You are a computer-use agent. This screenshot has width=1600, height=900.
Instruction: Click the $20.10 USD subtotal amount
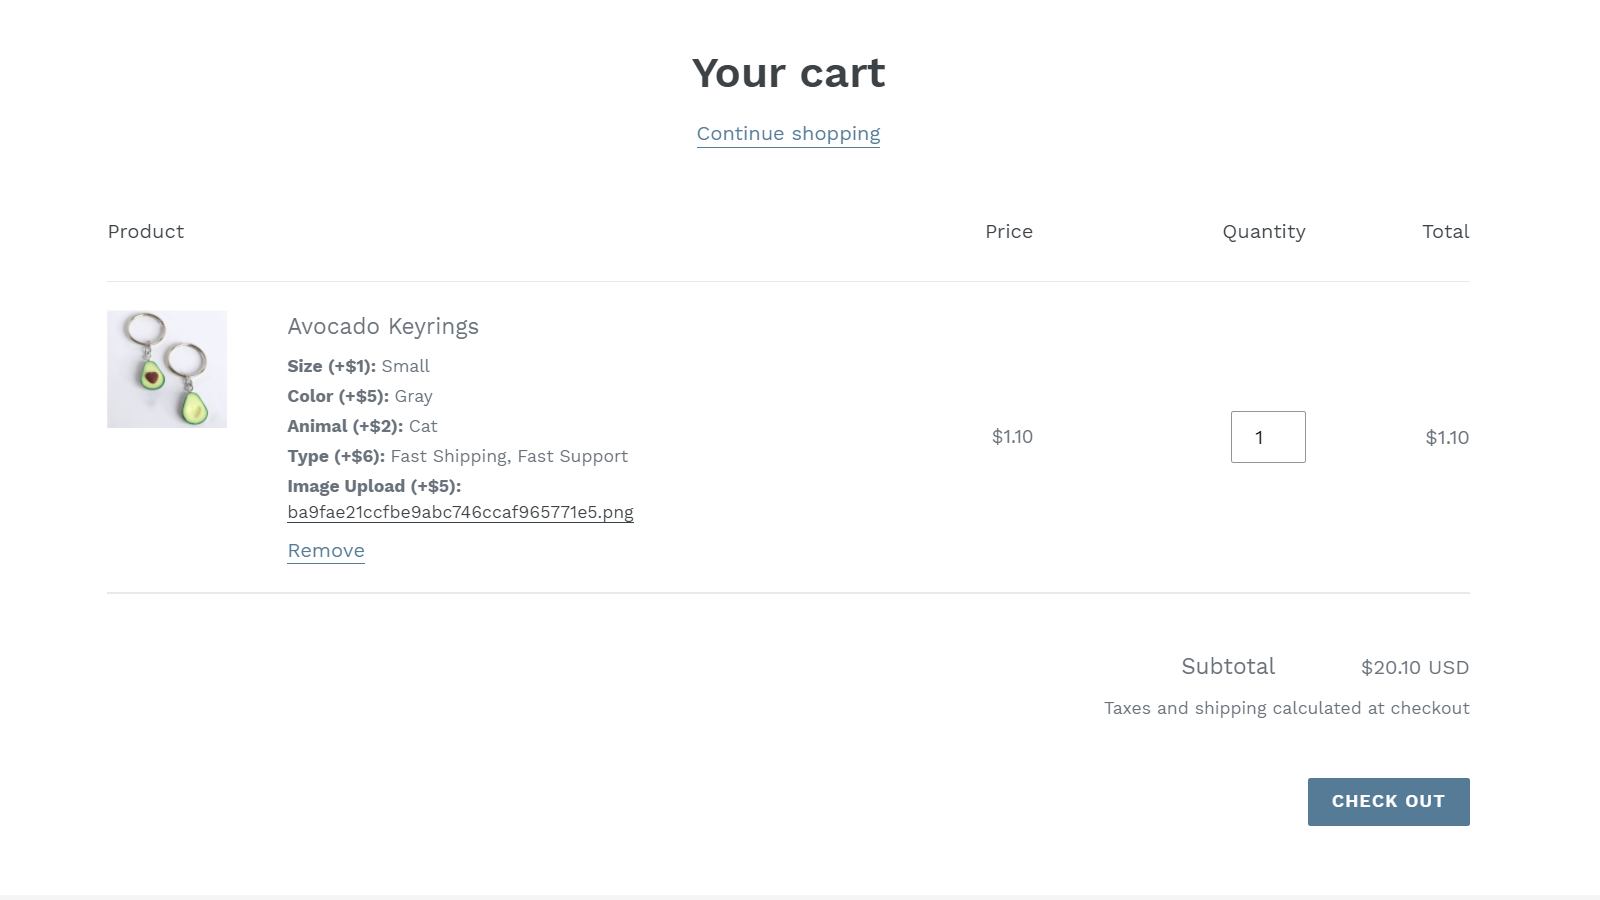(1413, 667)
